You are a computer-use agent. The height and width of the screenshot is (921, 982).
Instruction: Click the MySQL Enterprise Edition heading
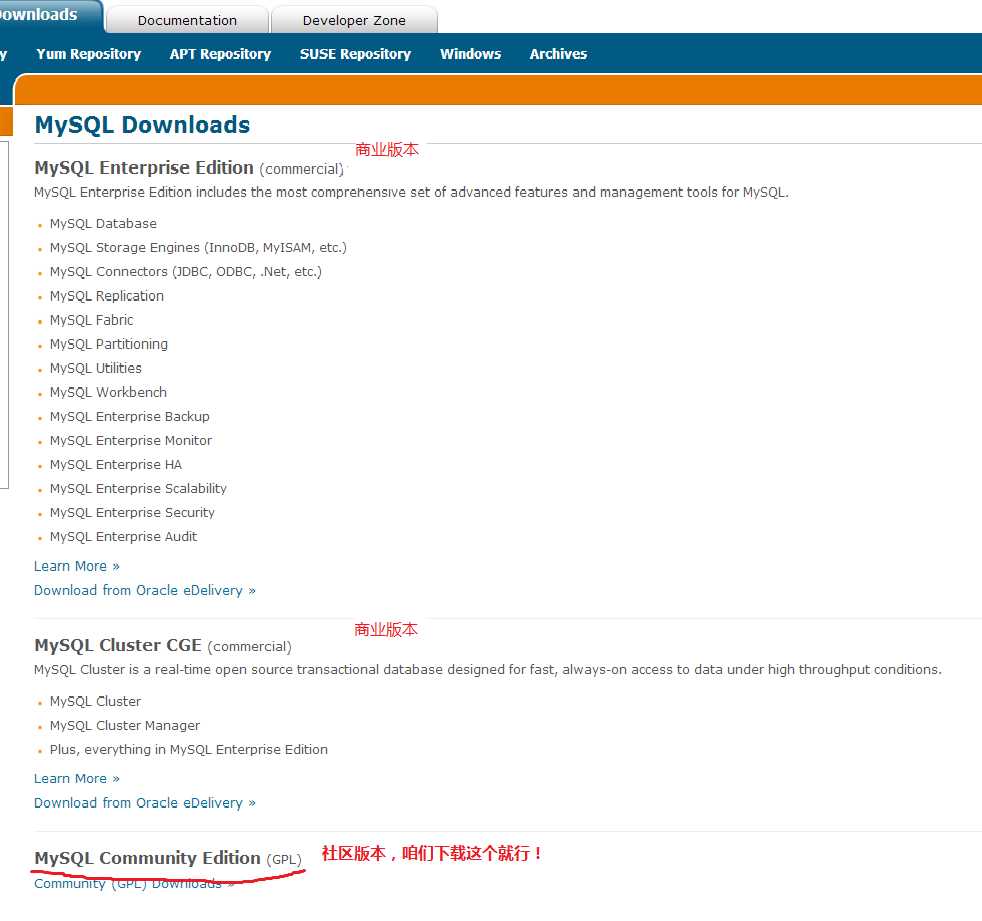pyautogui.click(x=144, y=168)
